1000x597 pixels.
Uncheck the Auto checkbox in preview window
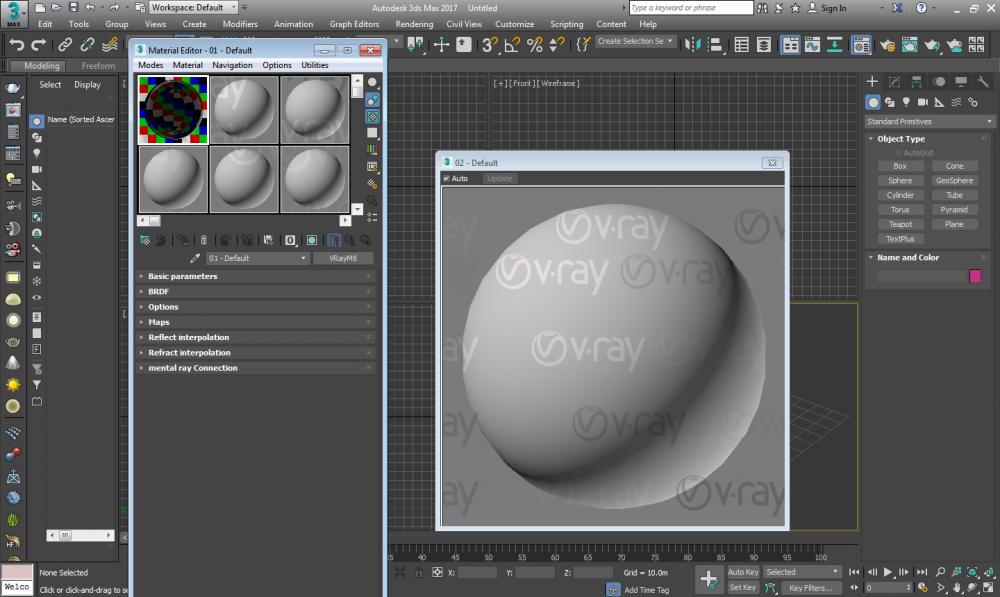click(447, 179)
